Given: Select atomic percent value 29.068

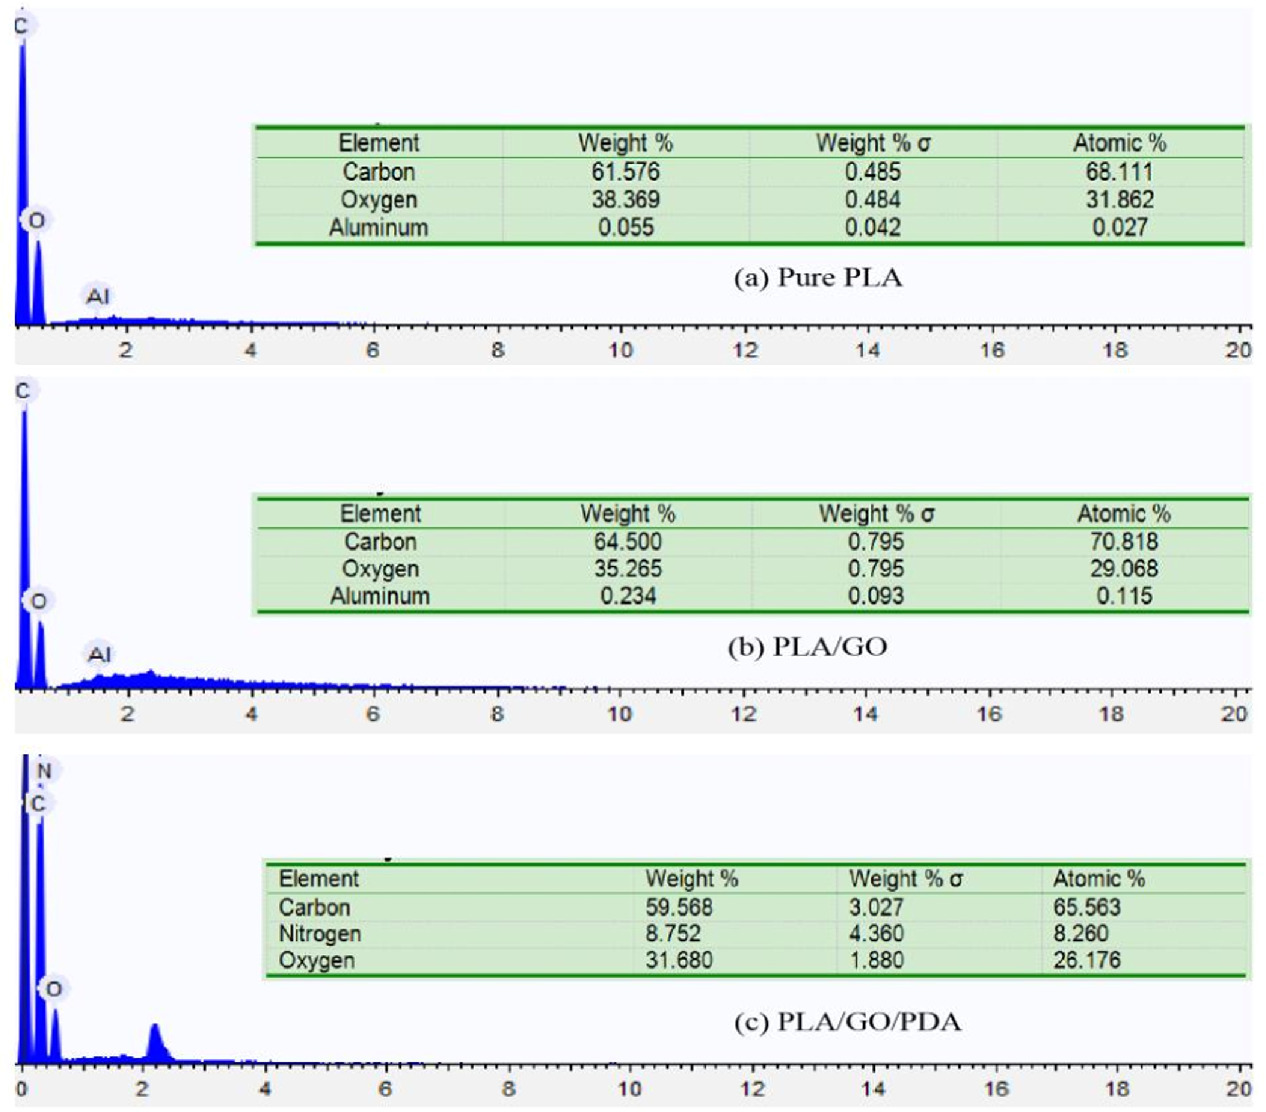Looking at the screenshot, I should point(1124,569).
